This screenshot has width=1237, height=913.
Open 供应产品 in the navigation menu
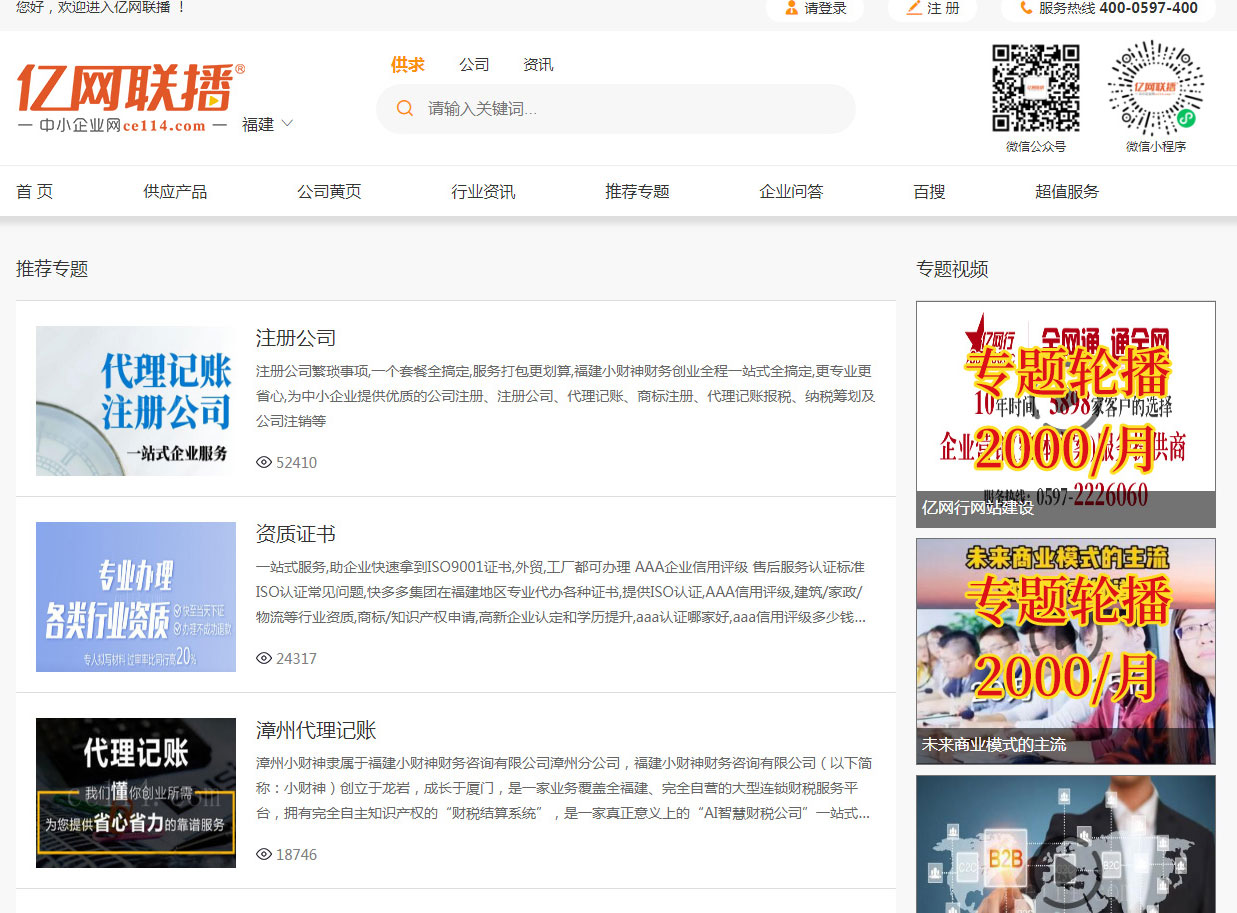[175, 191]
